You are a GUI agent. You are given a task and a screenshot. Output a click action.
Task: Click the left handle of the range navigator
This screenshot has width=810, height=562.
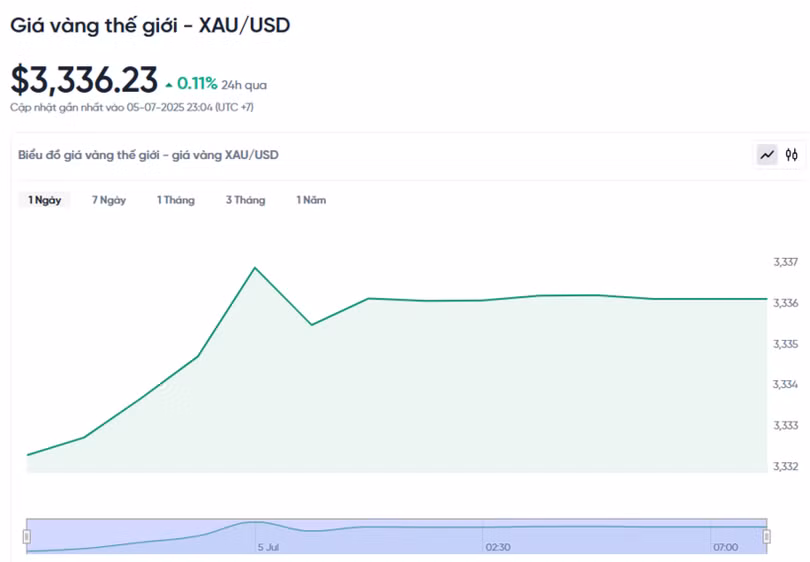point(27,536)
